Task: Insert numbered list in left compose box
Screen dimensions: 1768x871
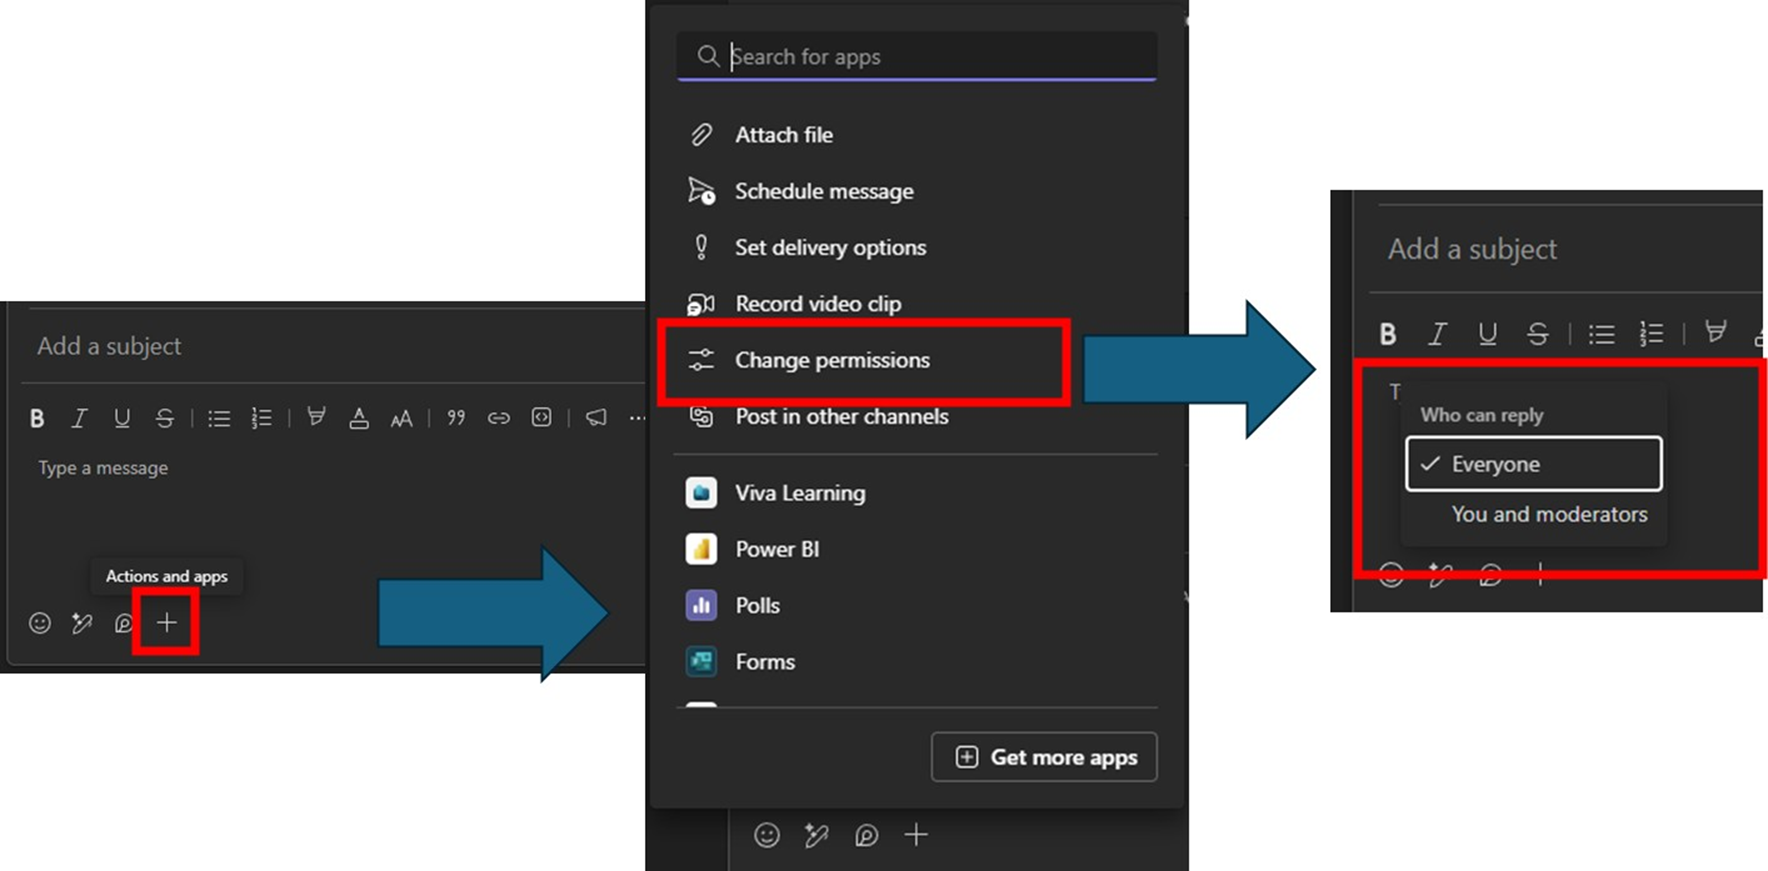Action: point(261,418)
